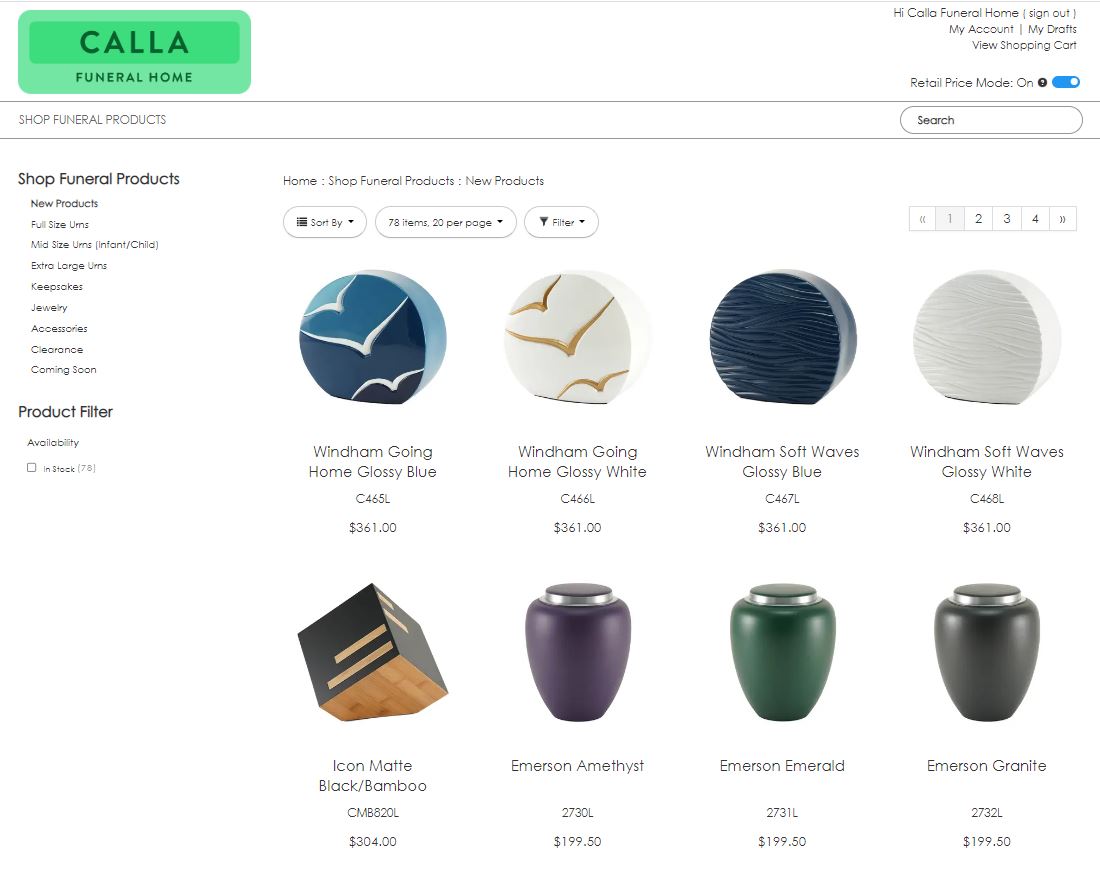Expand the Sort By dropdown

point(325,222)
